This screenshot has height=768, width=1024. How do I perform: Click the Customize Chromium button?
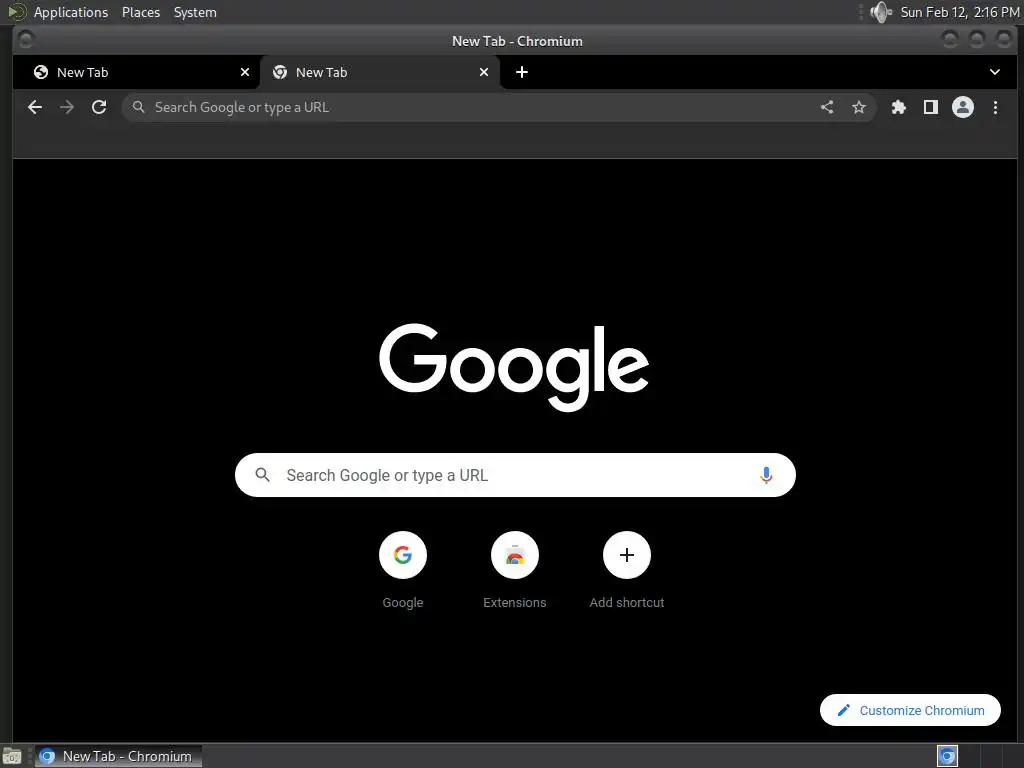coord(910,710)
